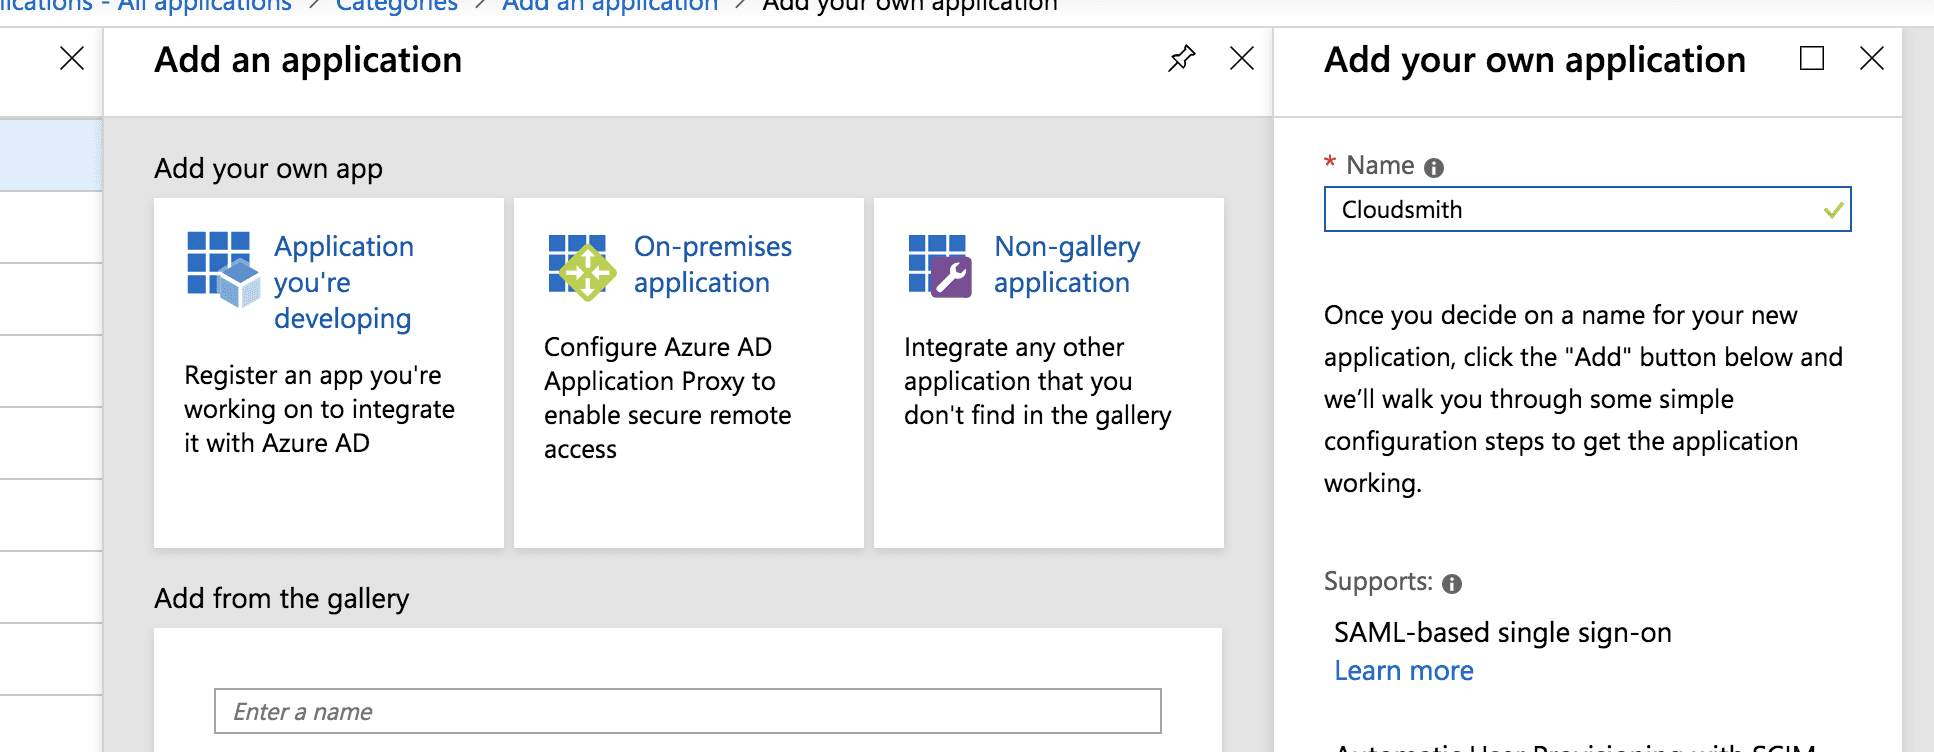Pin the Add an application blade
The width and height of the screenshot is (1934, 752).
(1181, 59)
